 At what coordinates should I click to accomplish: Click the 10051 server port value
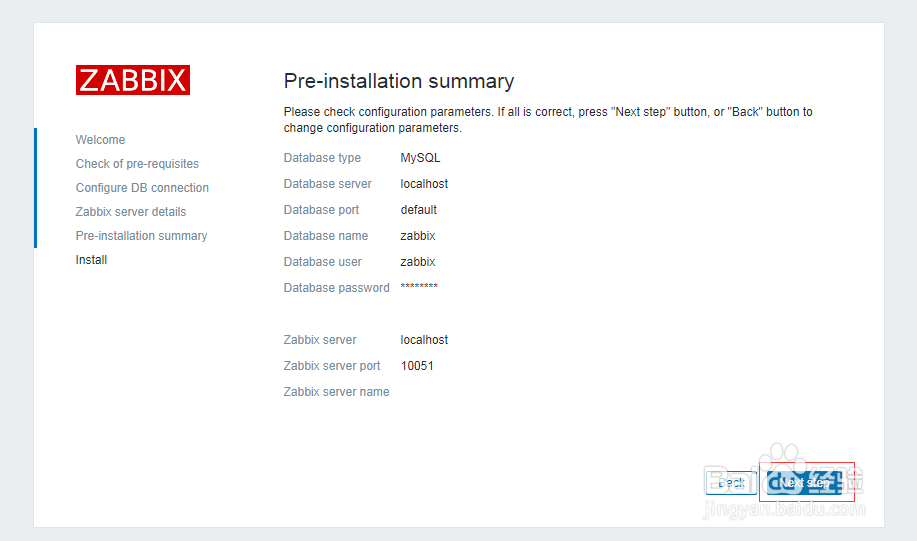tap(417, 366)
